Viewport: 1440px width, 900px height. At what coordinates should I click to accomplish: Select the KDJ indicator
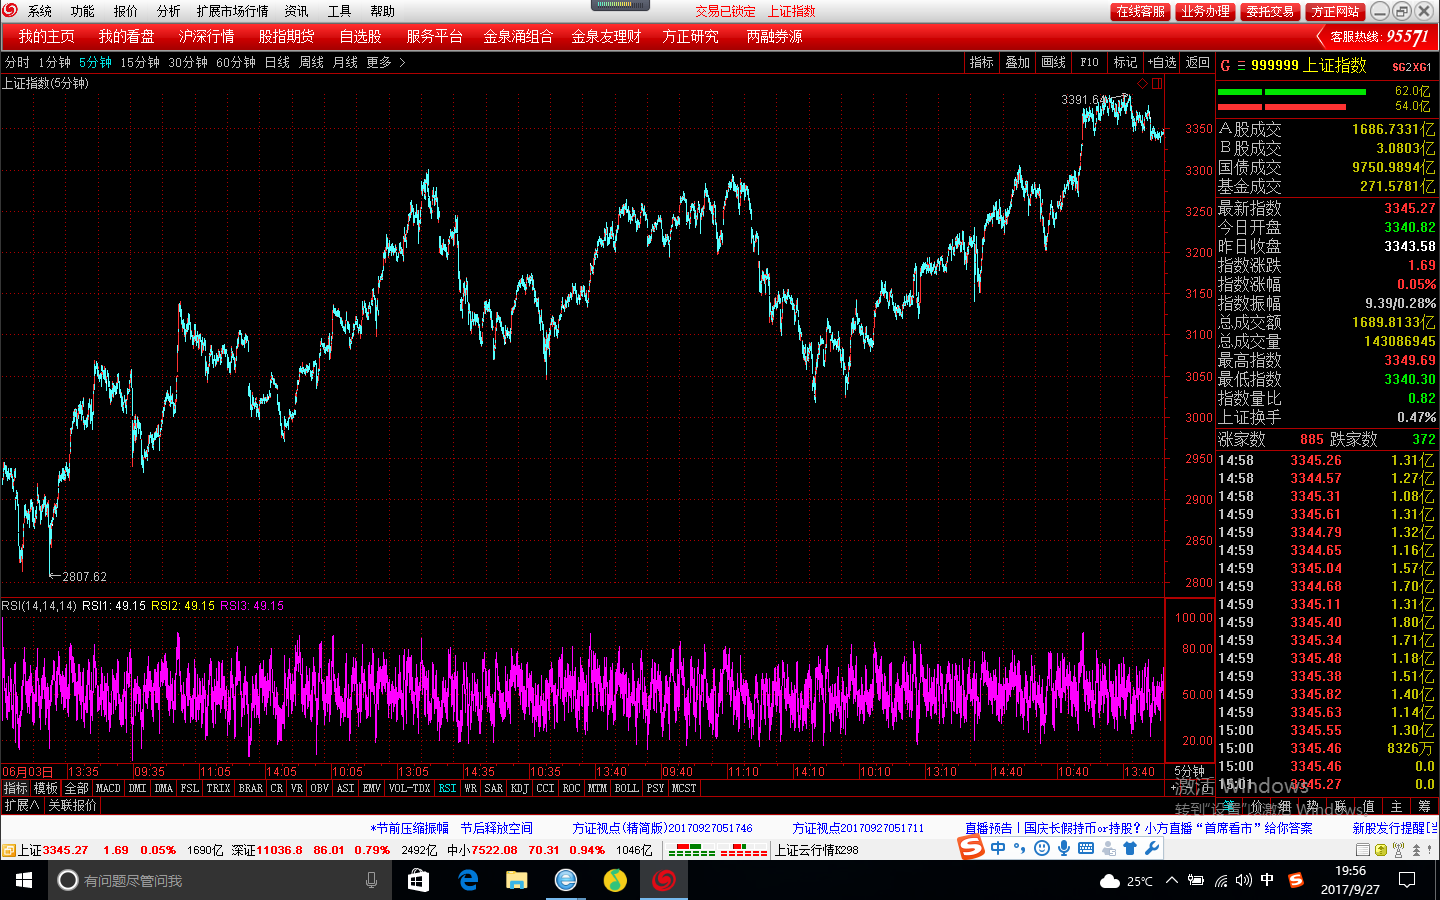coord(520,788)
